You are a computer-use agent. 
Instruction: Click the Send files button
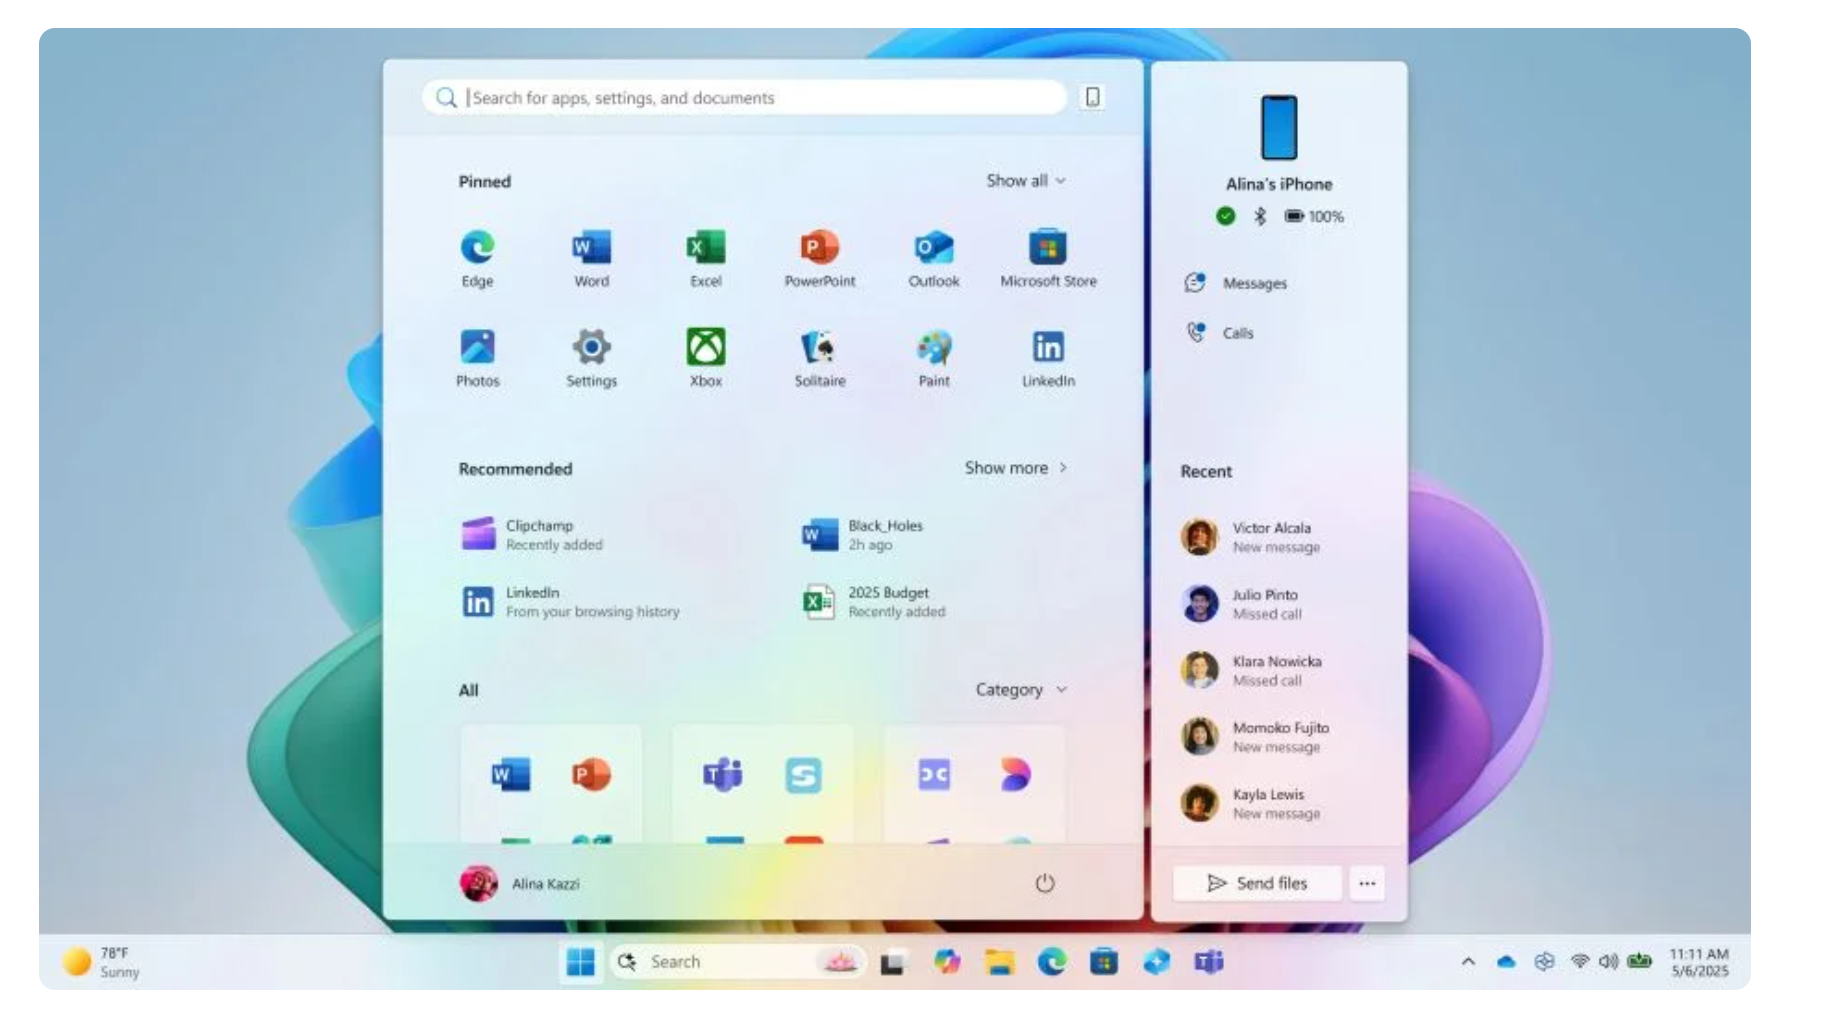point(1257,883)
